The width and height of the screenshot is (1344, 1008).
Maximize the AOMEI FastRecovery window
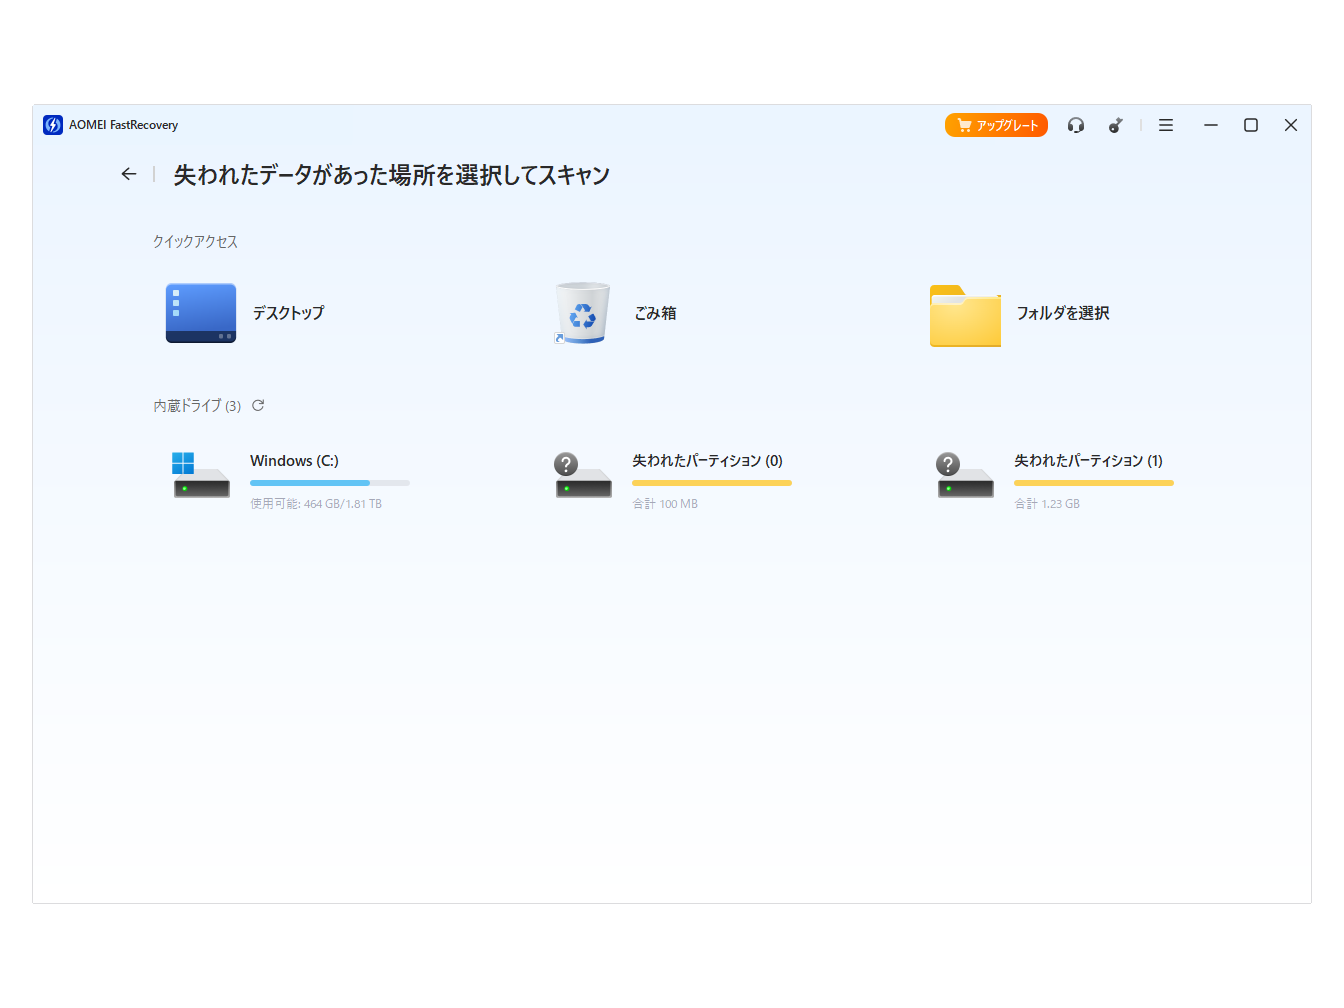point(1251,125)
